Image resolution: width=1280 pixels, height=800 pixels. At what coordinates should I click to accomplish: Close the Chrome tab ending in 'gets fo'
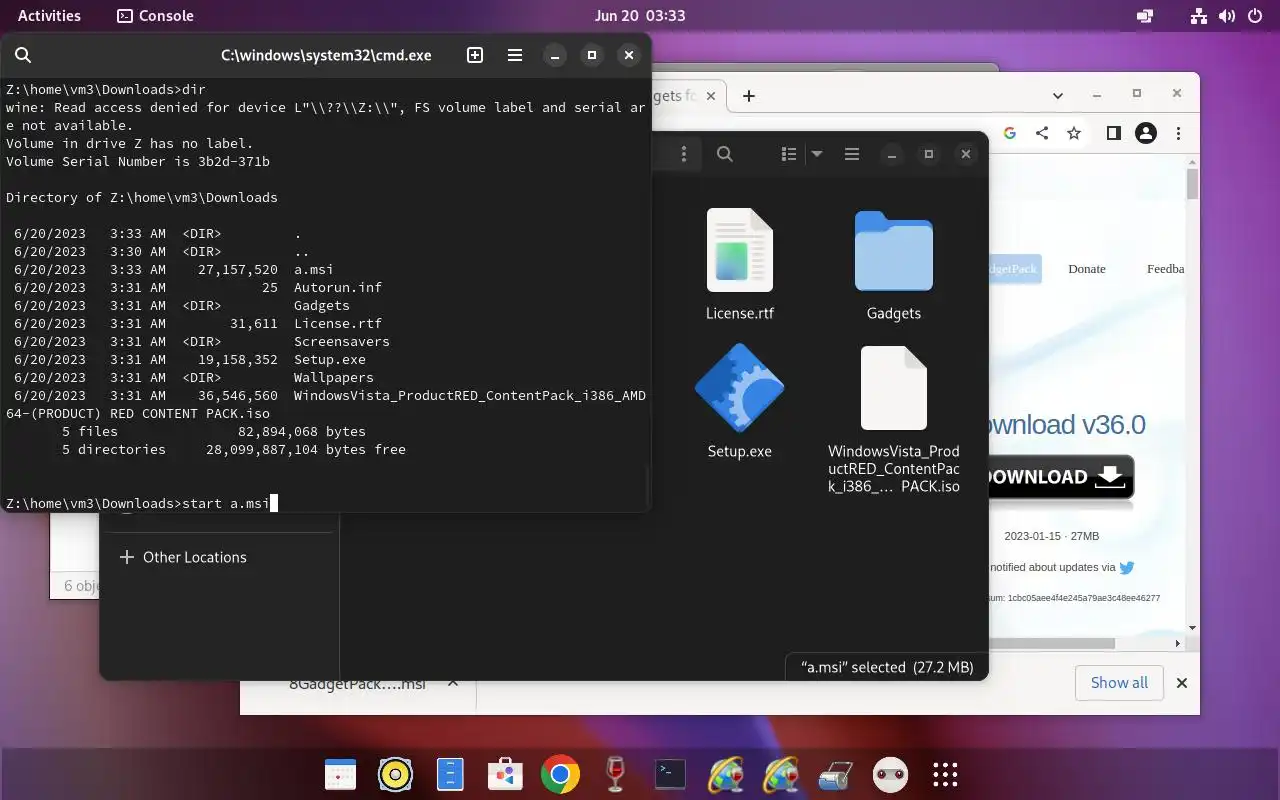[x=711, y=96]
